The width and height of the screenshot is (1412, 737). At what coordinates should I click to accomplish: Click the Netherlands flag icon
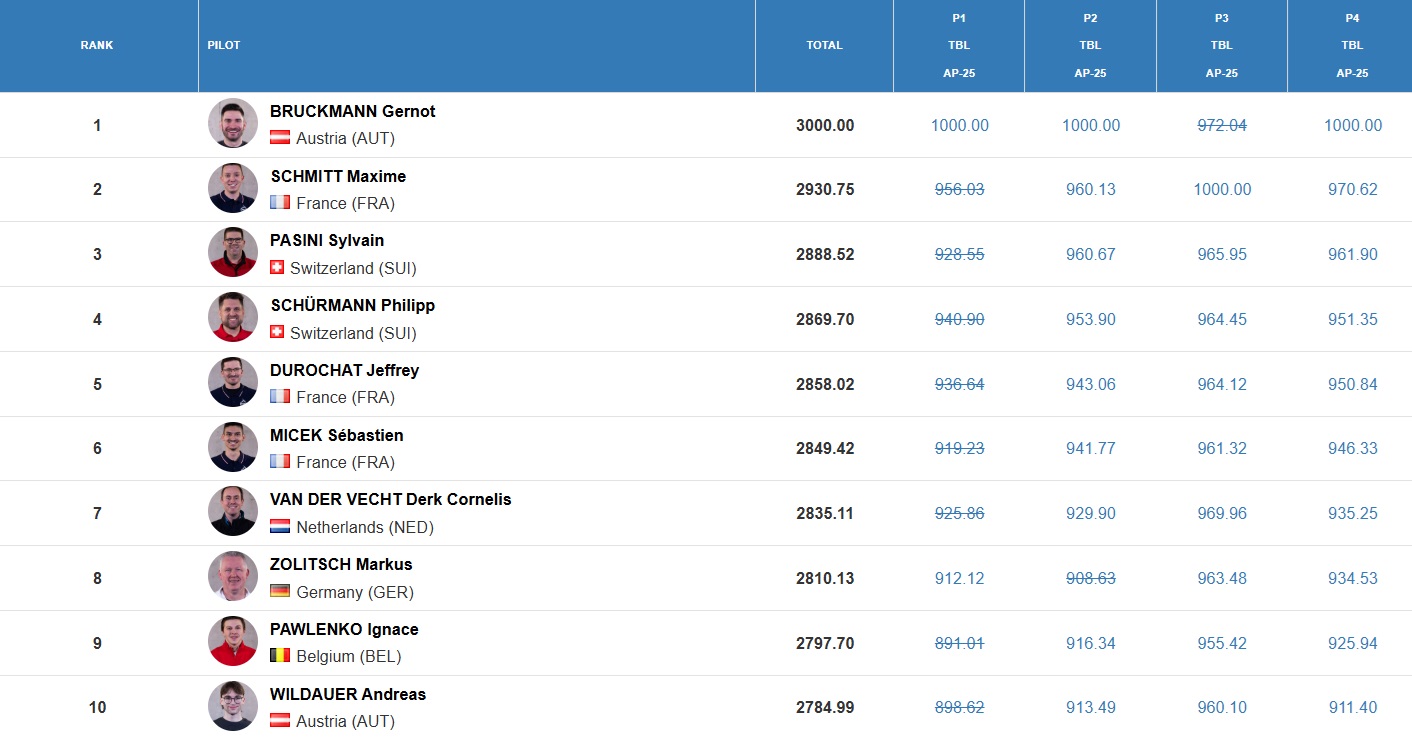(280, 527)
